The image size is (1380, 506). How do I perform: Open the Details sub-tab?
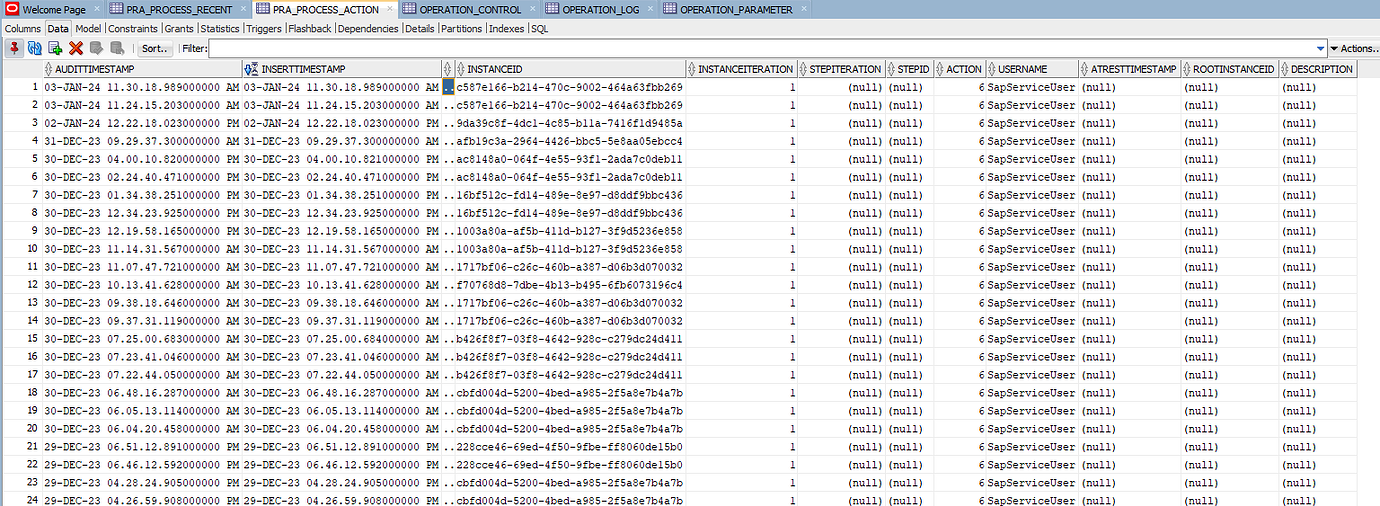coord(420,29)
